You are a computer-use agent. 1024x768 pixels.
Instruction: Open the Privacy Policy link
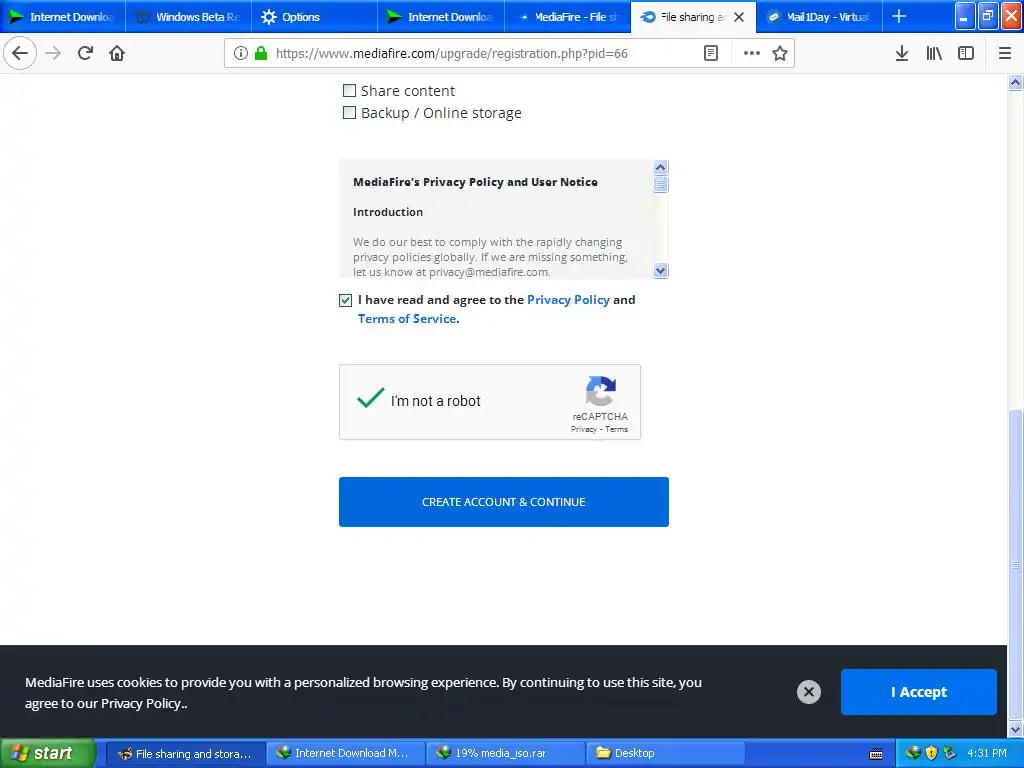(x=568, y=300)
